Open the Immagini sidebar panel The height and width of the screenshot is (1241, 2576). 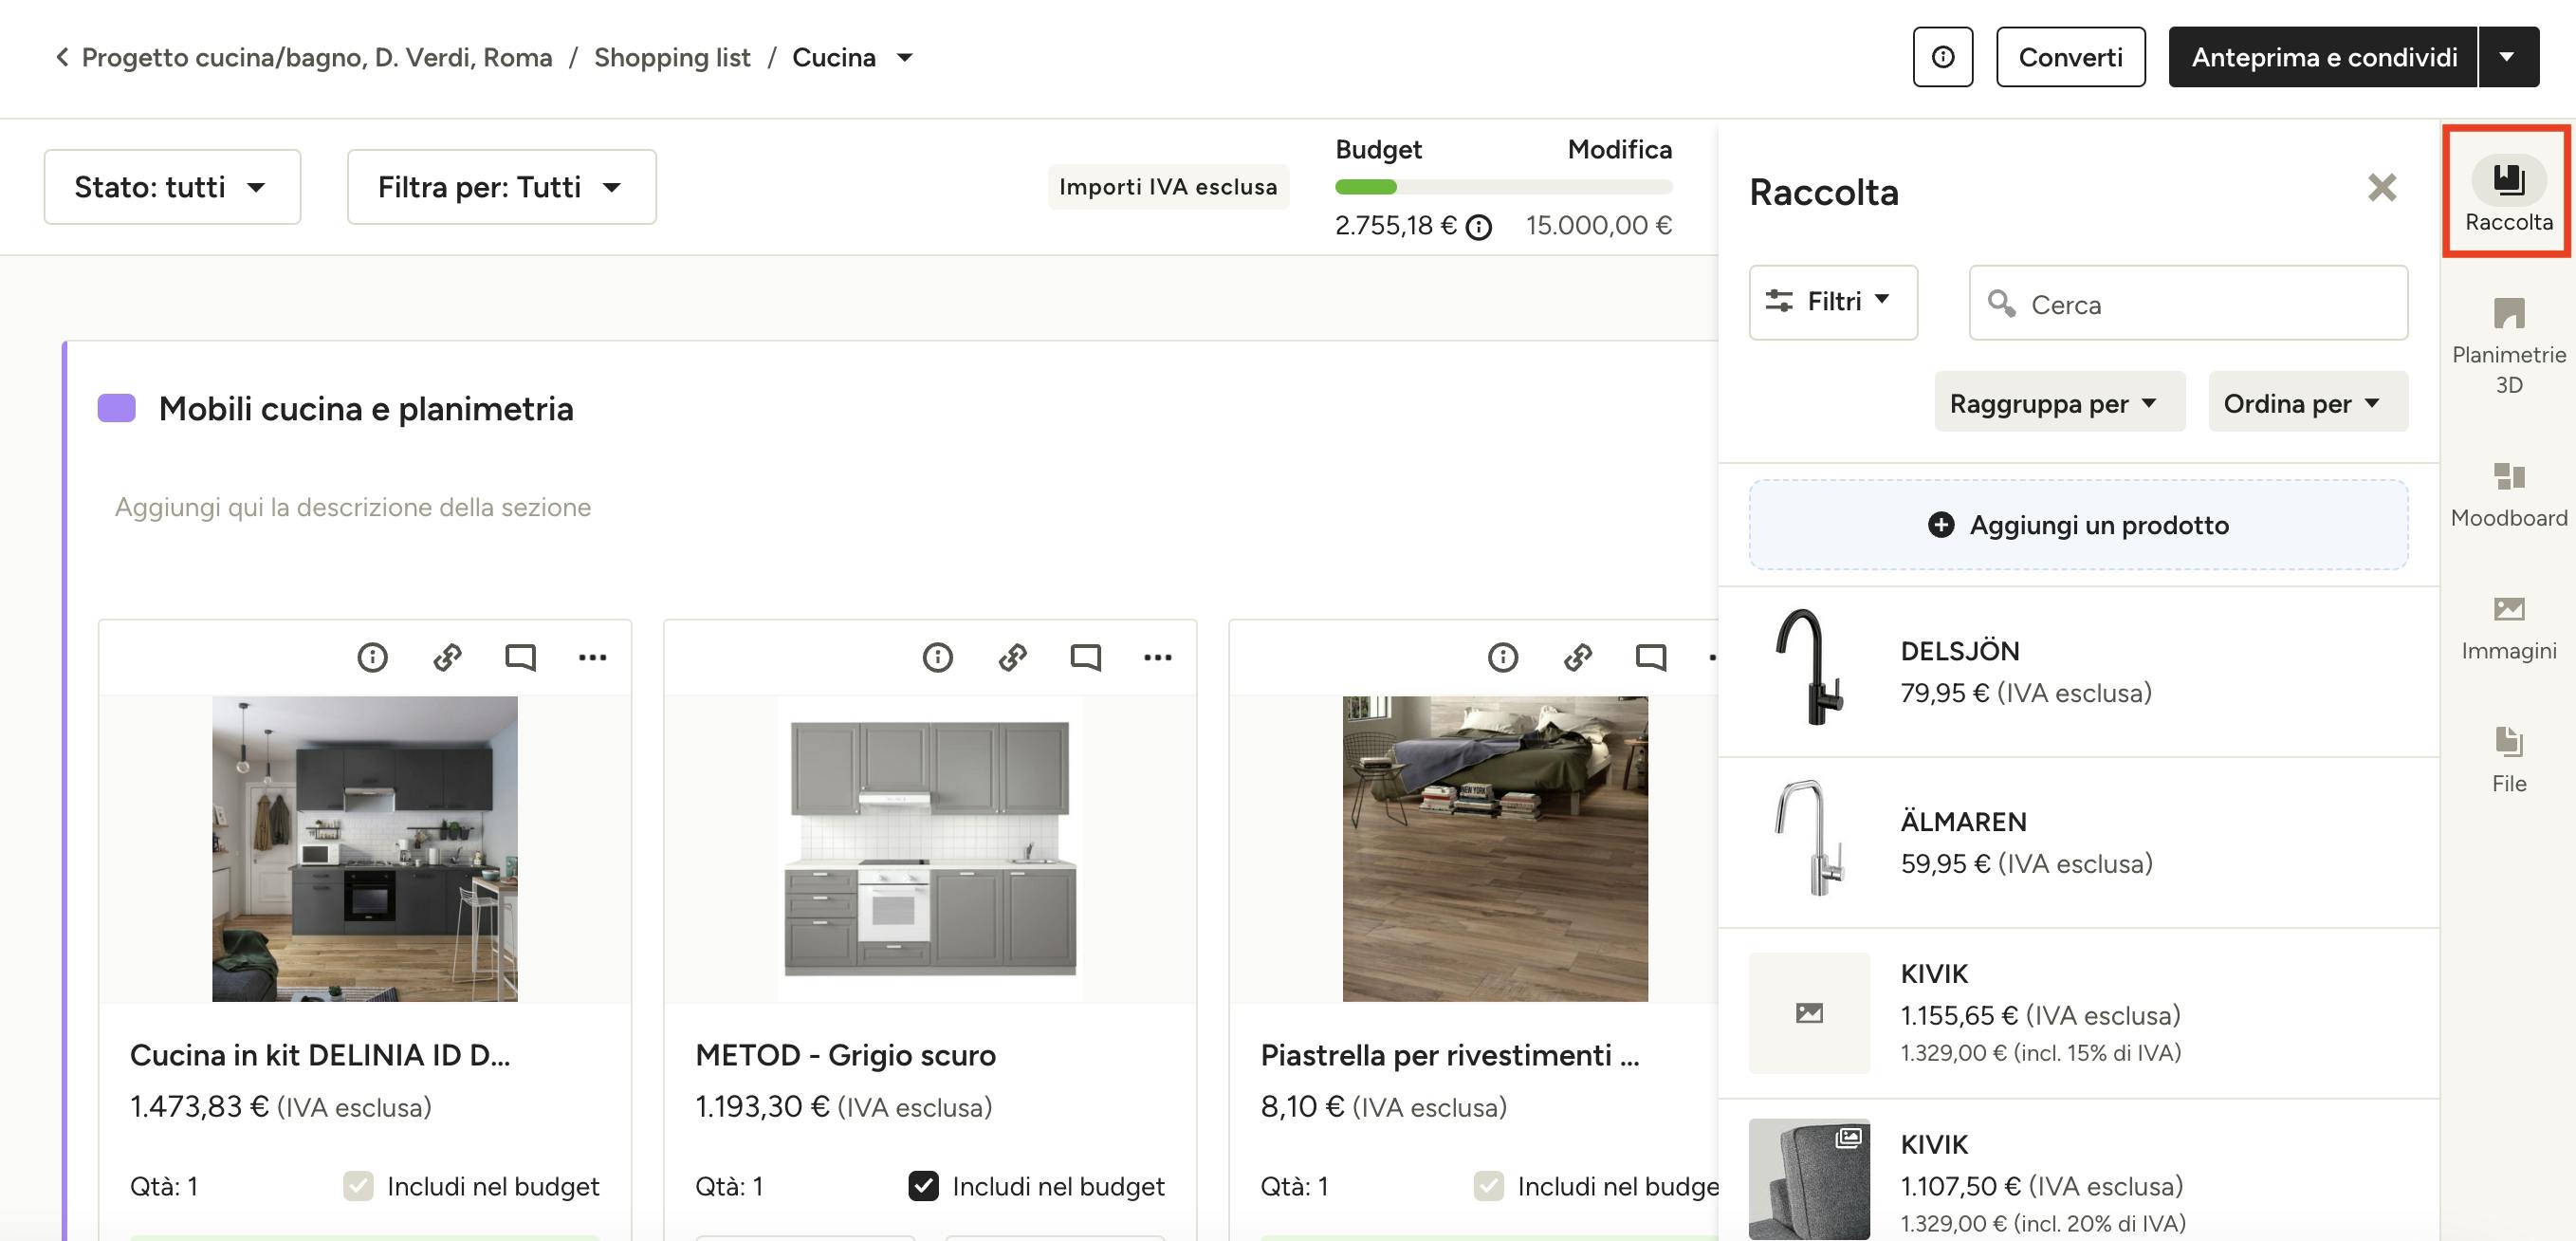click(x=2508, y=629)
